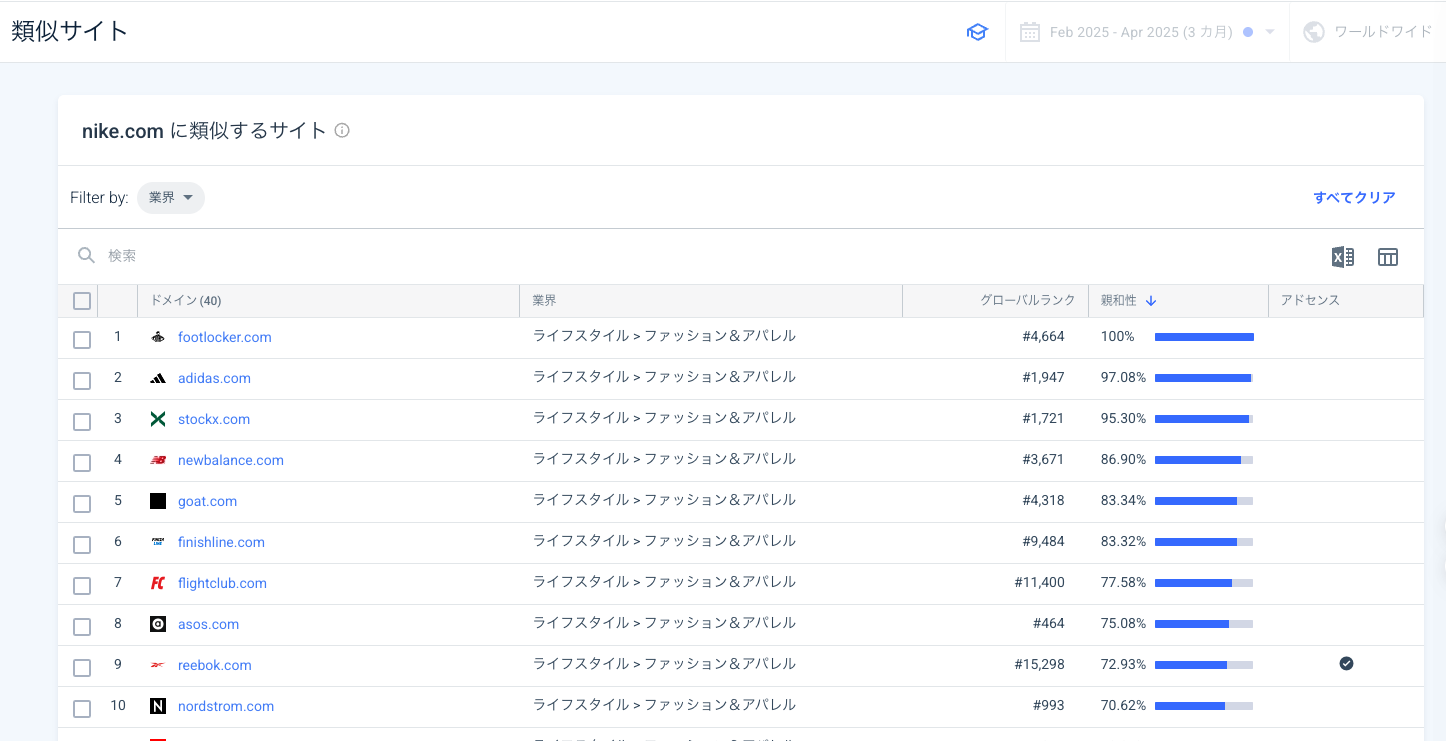
Task: Click the 97.08% affinity bar for adidas.com
Action: click(x=1204, y=378)
